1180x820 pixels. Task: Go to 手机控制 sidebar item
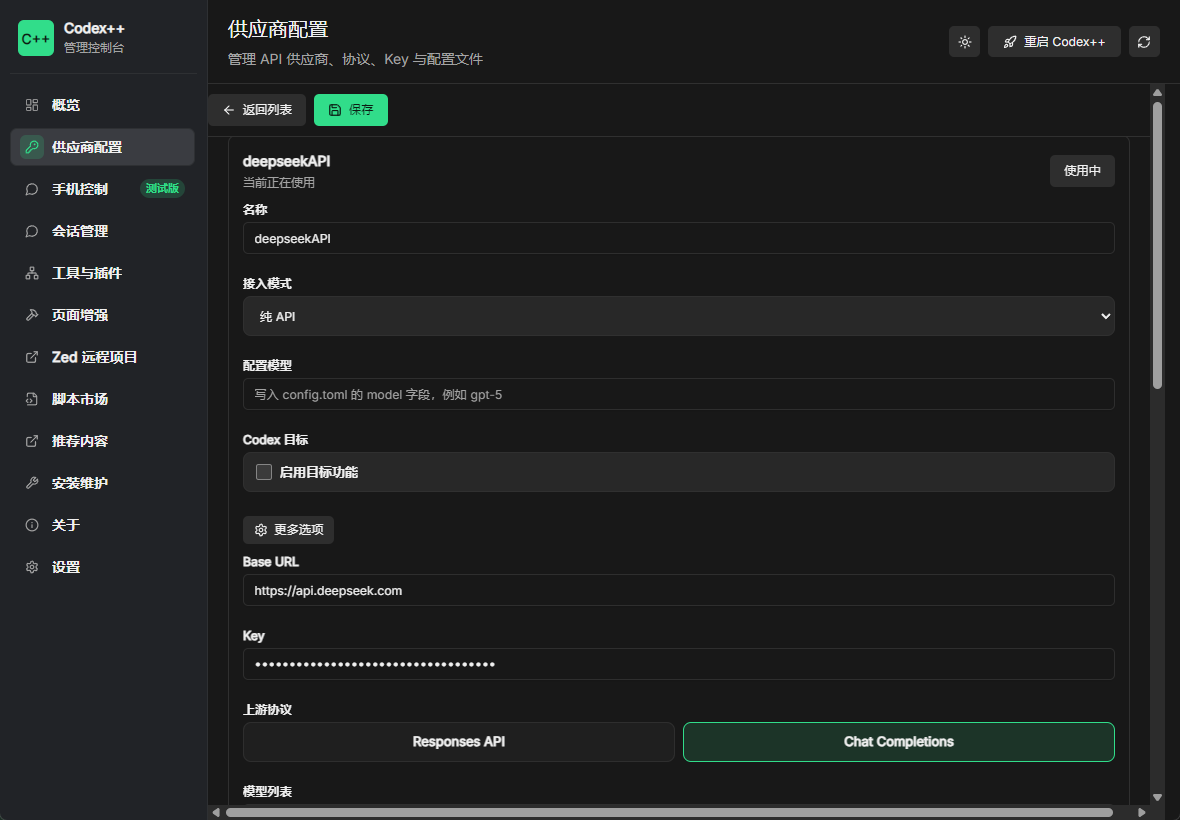click(102, 190)
